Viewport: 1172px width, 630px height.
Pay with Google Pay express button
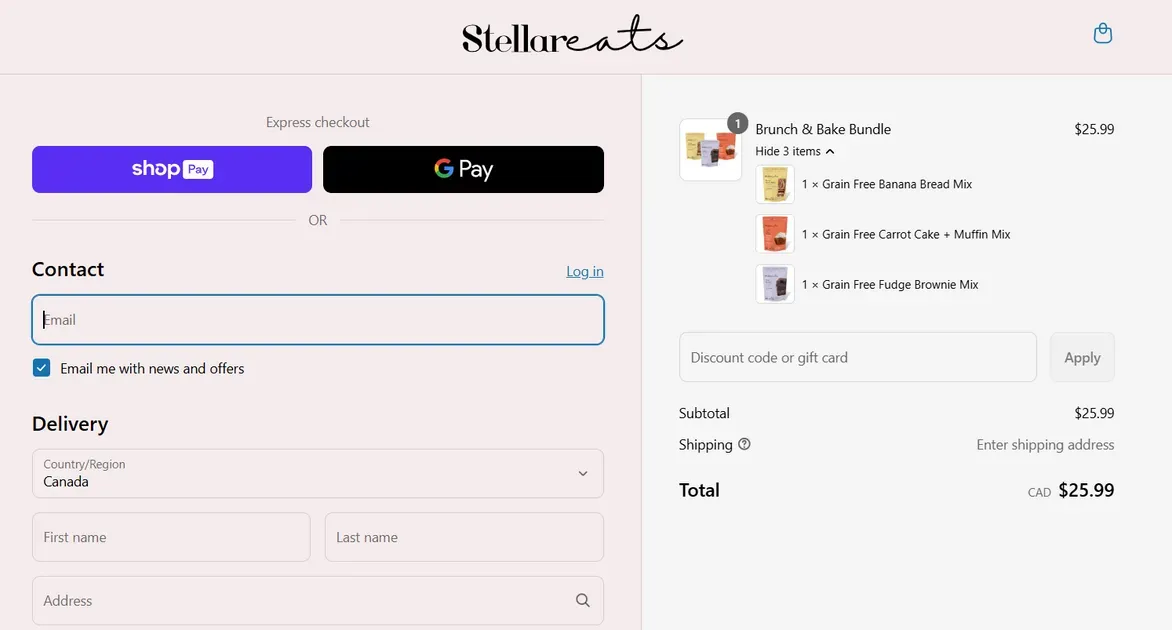(x=463, y=170)
